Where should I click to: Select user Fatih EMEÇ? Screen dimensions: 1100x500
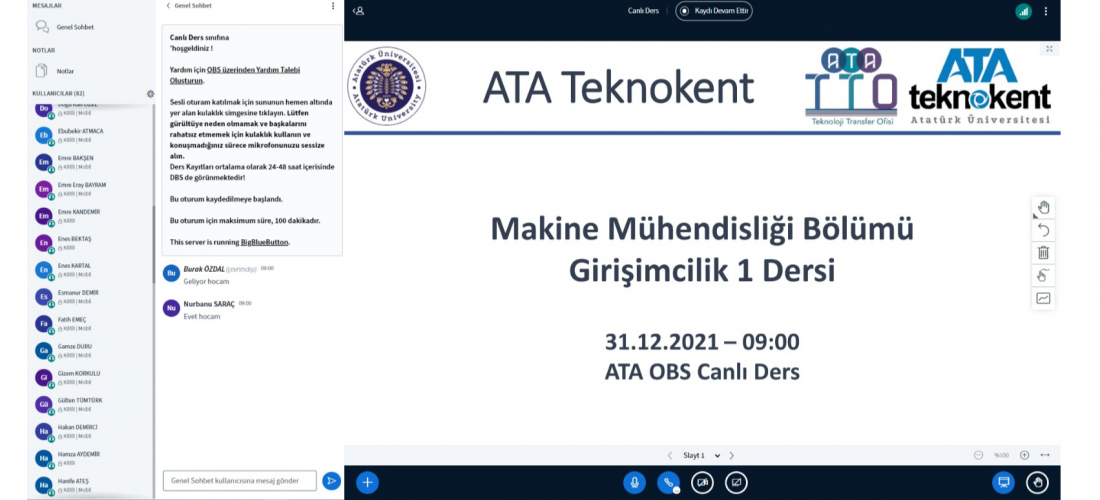(92, 324)
